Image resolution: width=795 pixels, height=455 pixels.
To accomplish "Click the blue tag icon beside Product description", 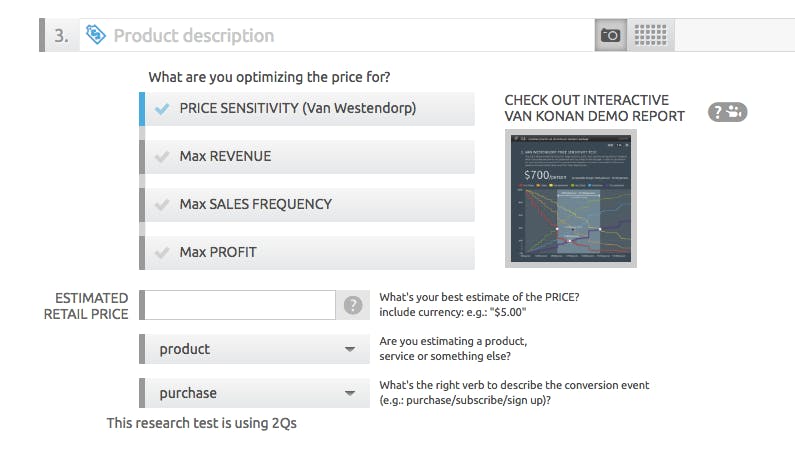I will click(x=96, y=35).
